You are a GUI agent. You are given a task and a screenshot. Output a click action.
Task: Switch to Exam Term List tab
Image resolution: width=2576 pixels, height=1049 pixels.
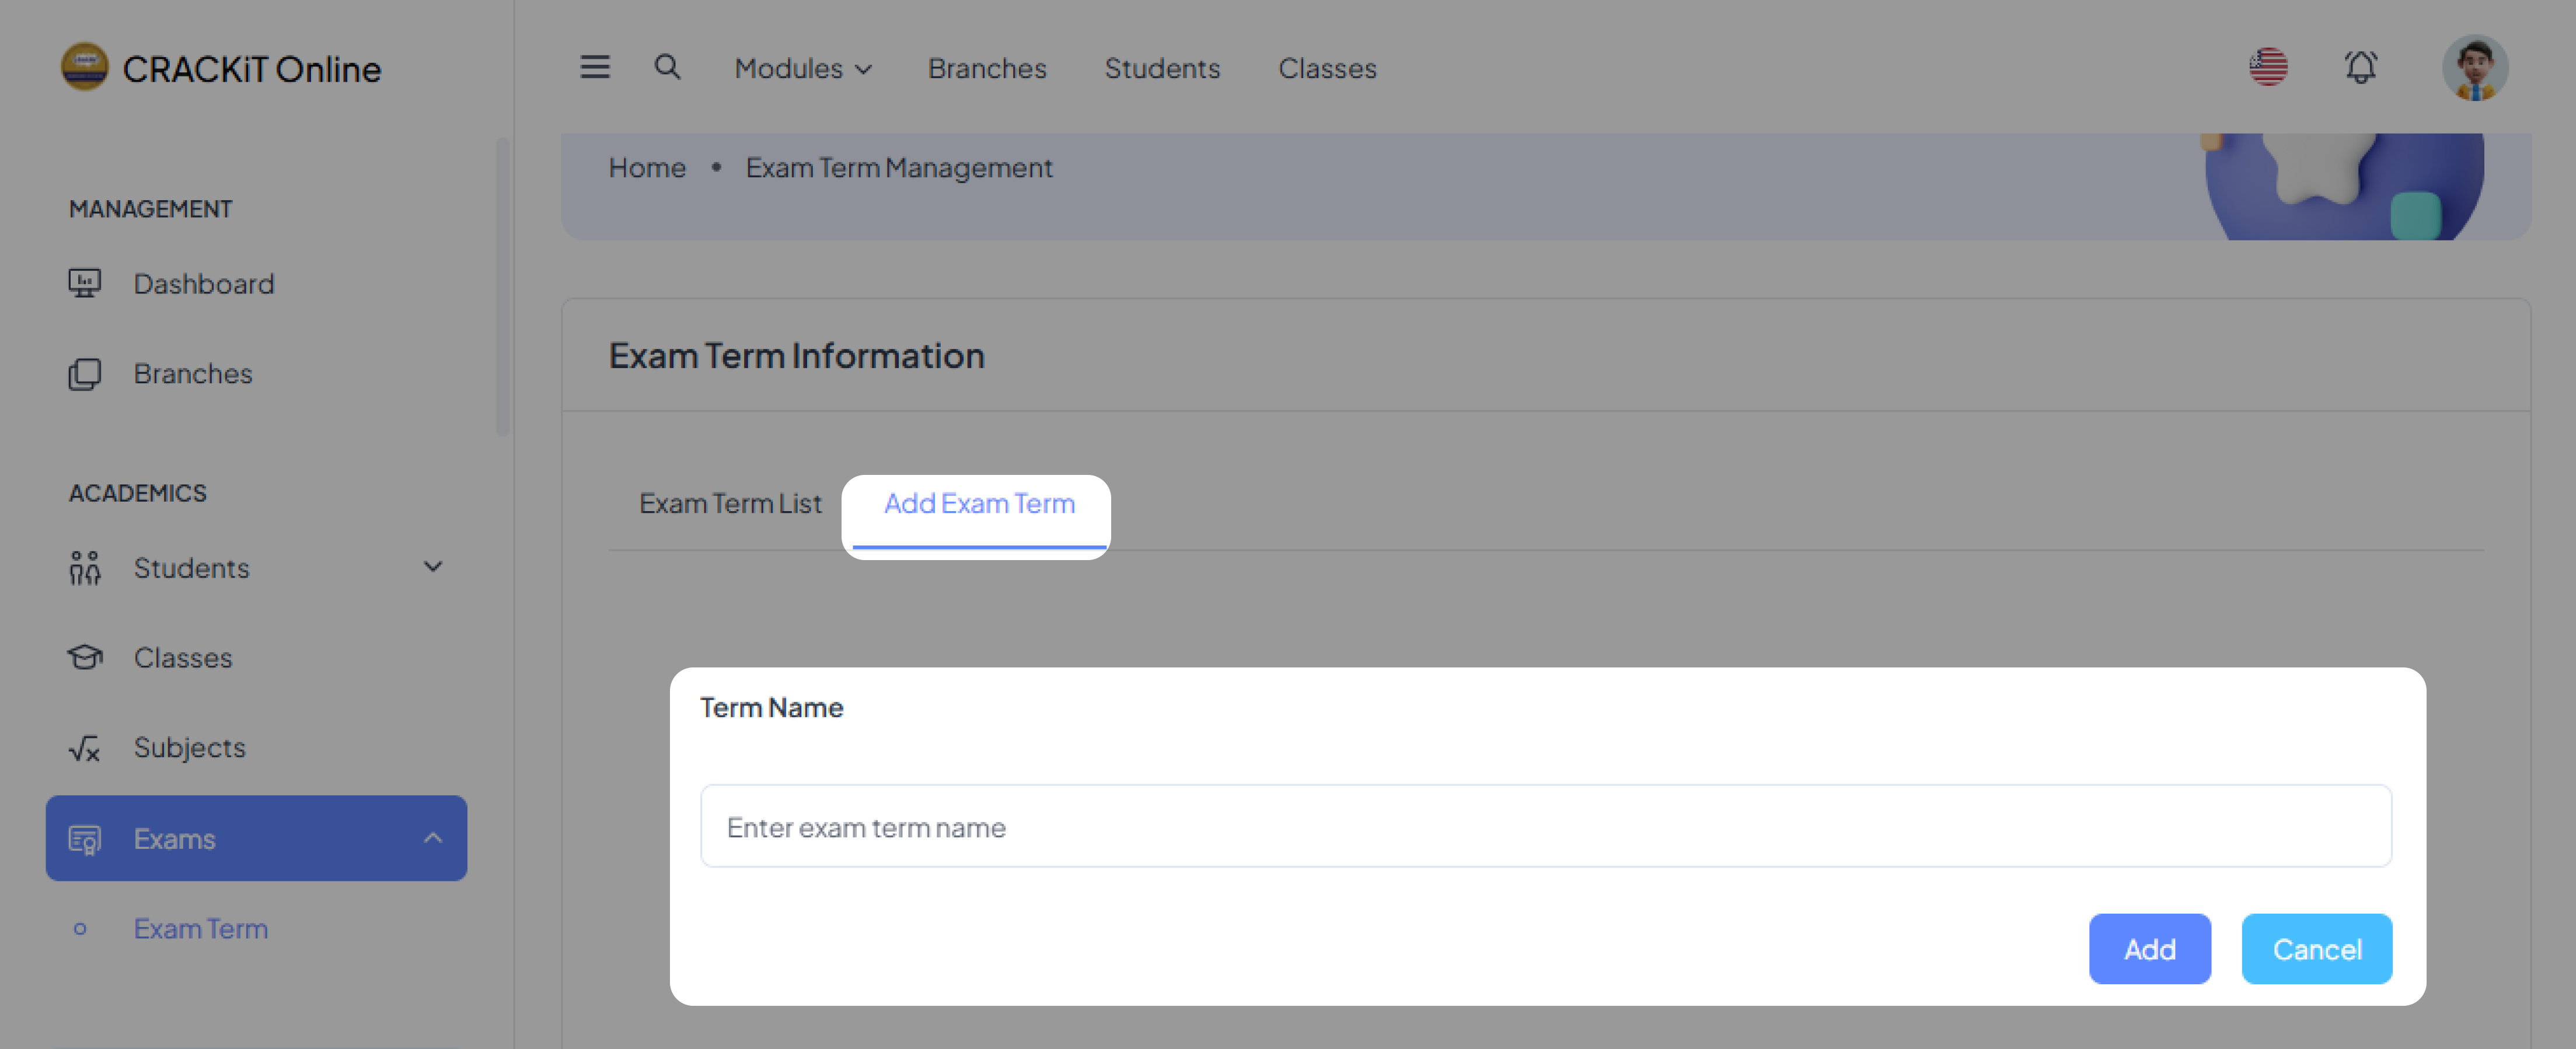tap(730, 503)
